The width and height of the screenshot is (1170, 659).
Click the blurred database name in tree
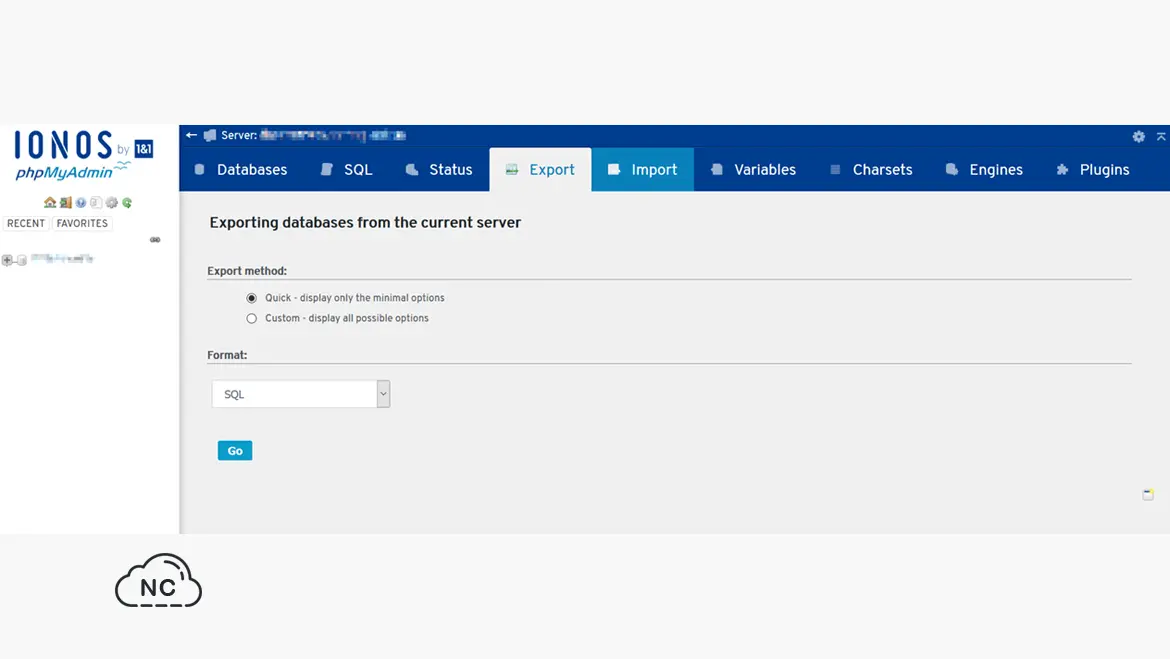62,259
